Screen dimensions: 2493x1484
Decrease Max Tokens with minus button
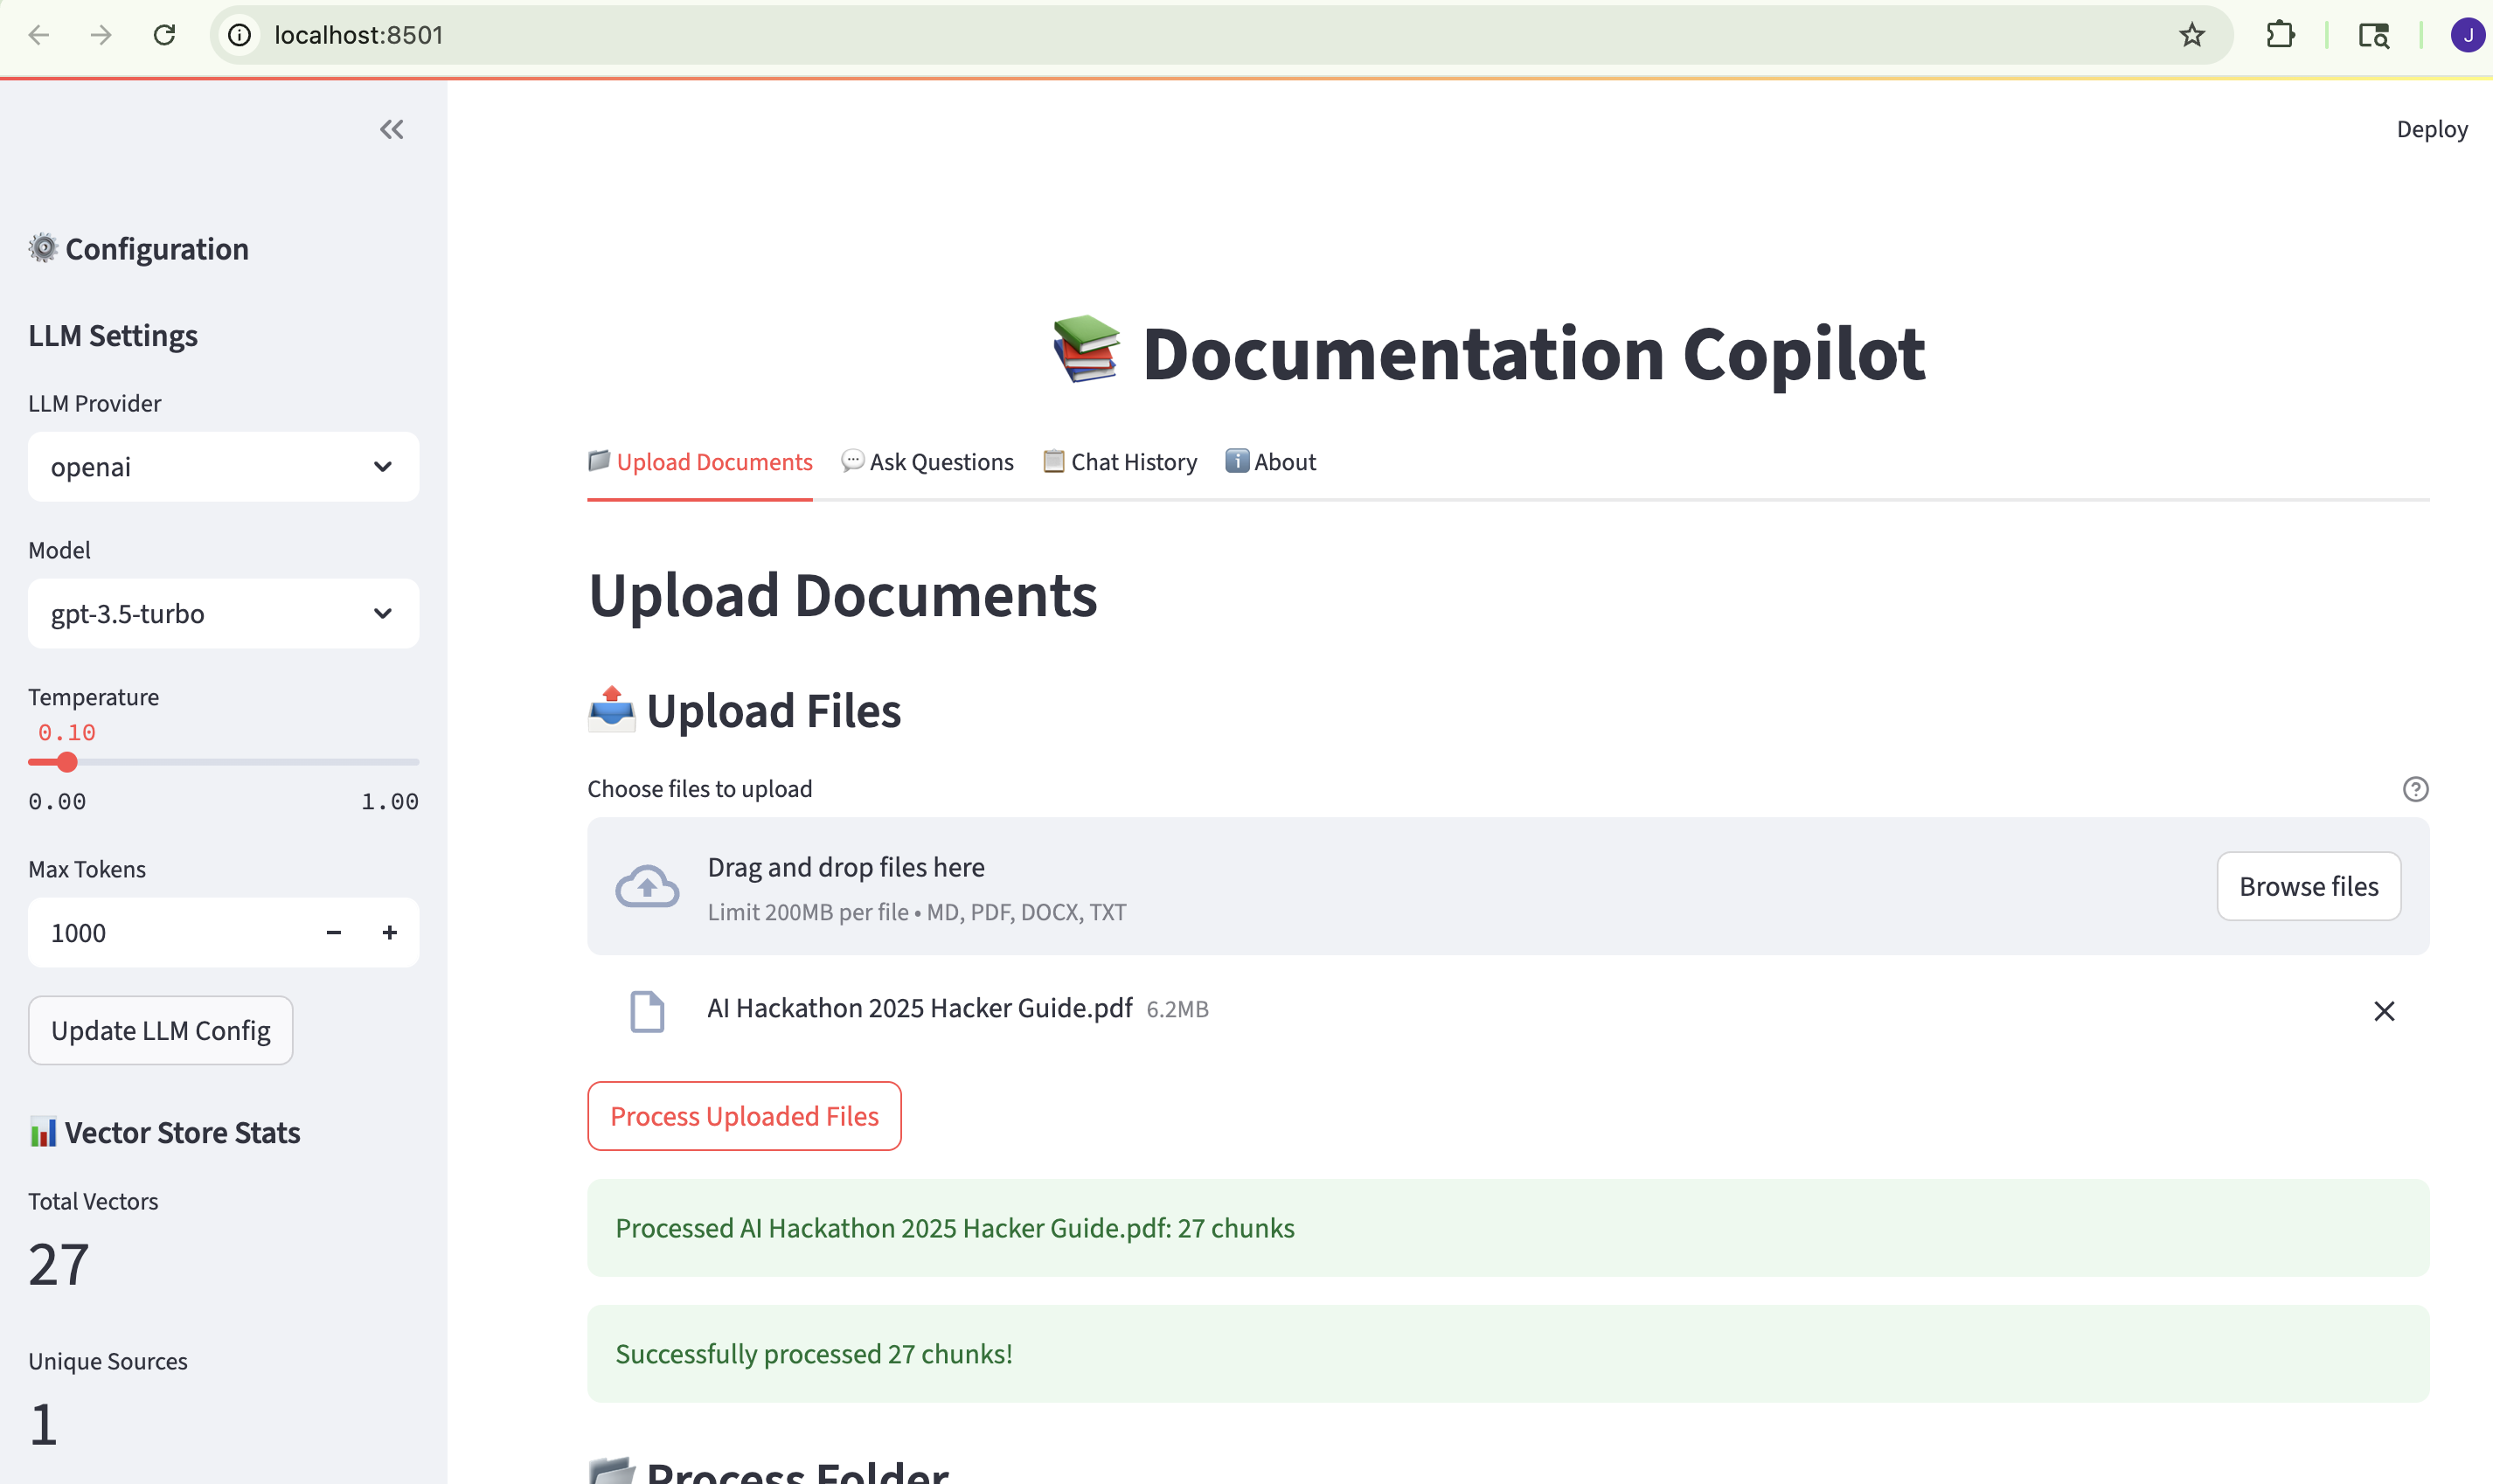tap(334, 932)
